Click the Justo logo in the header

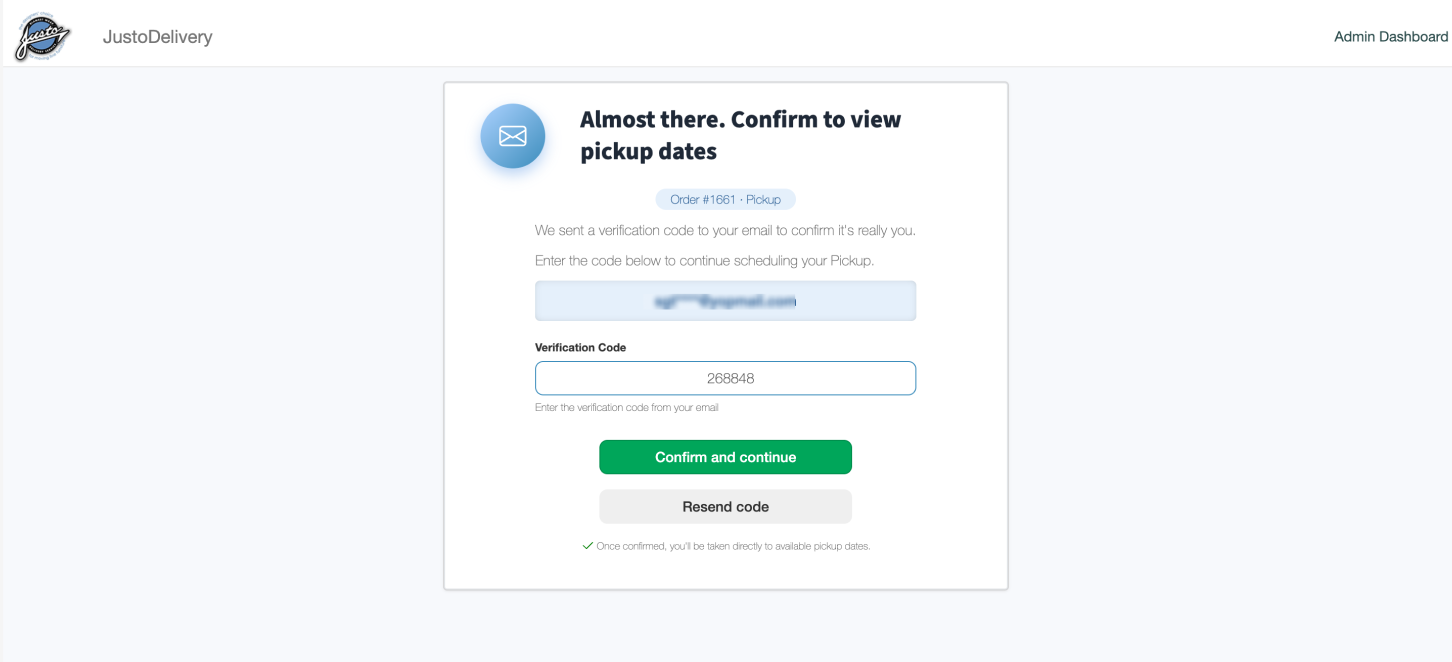[42, 38]
